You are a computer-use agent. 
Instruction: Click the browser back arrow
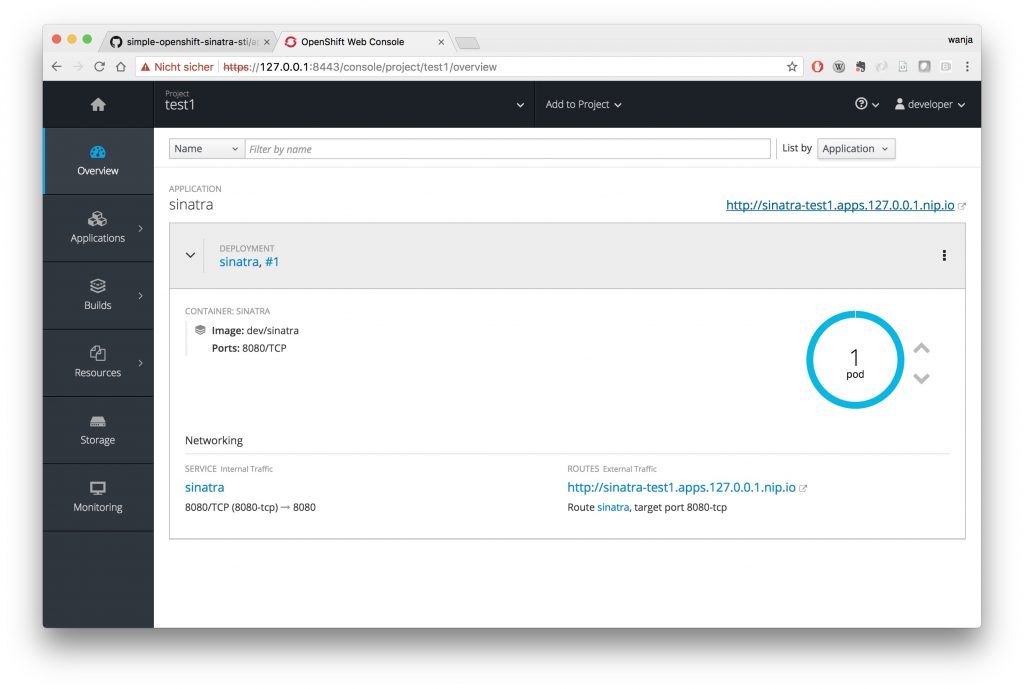57,67
